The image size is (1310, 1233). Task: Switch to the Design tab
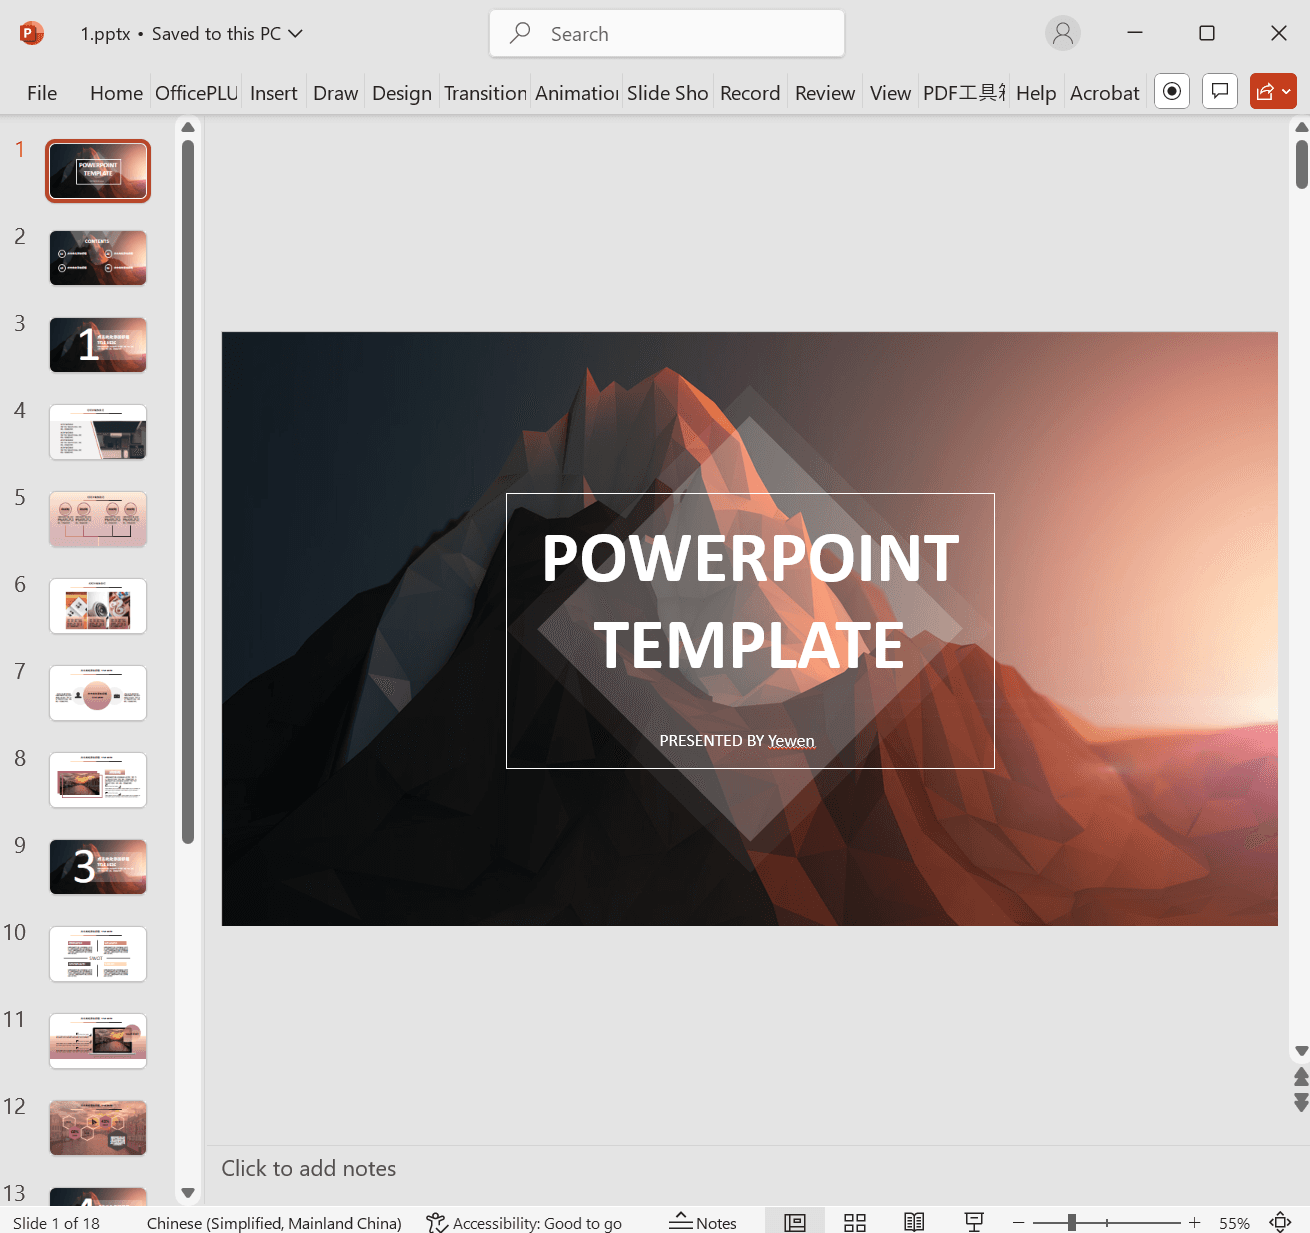(x=401, y=93)
